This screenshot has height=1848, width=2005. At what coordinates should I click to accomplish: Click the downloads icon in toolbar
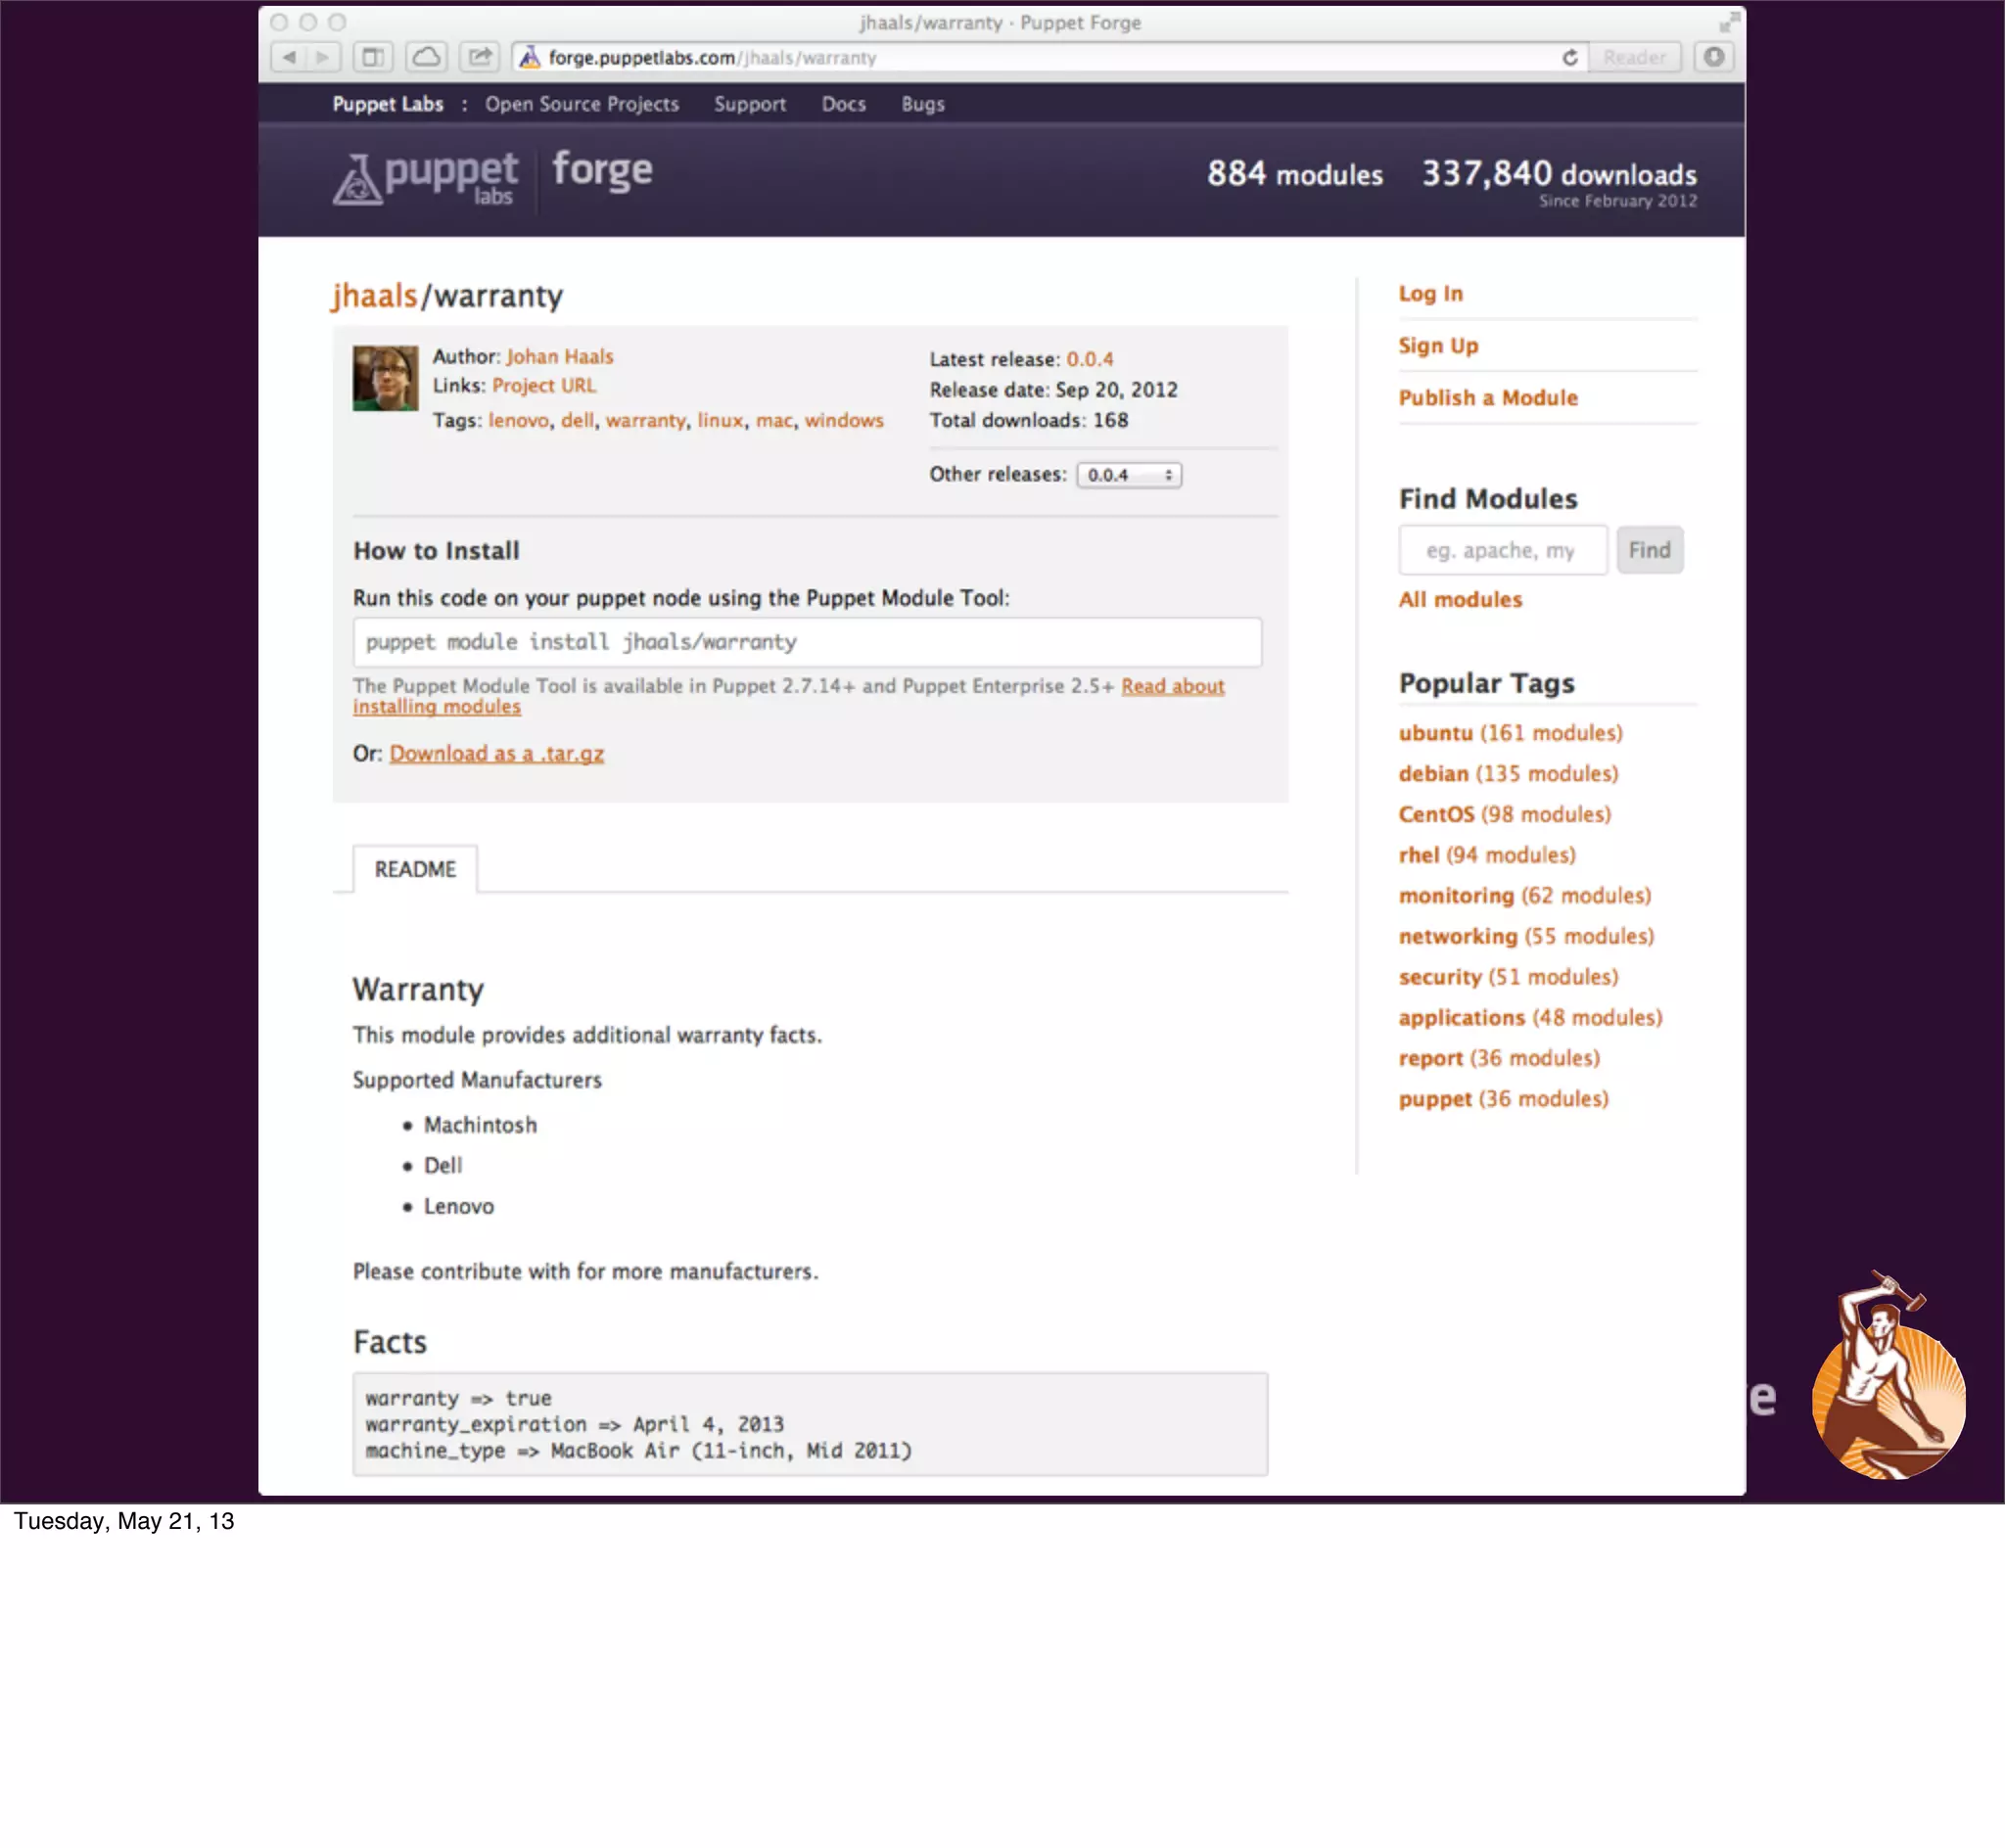(x=1714, y=57)
